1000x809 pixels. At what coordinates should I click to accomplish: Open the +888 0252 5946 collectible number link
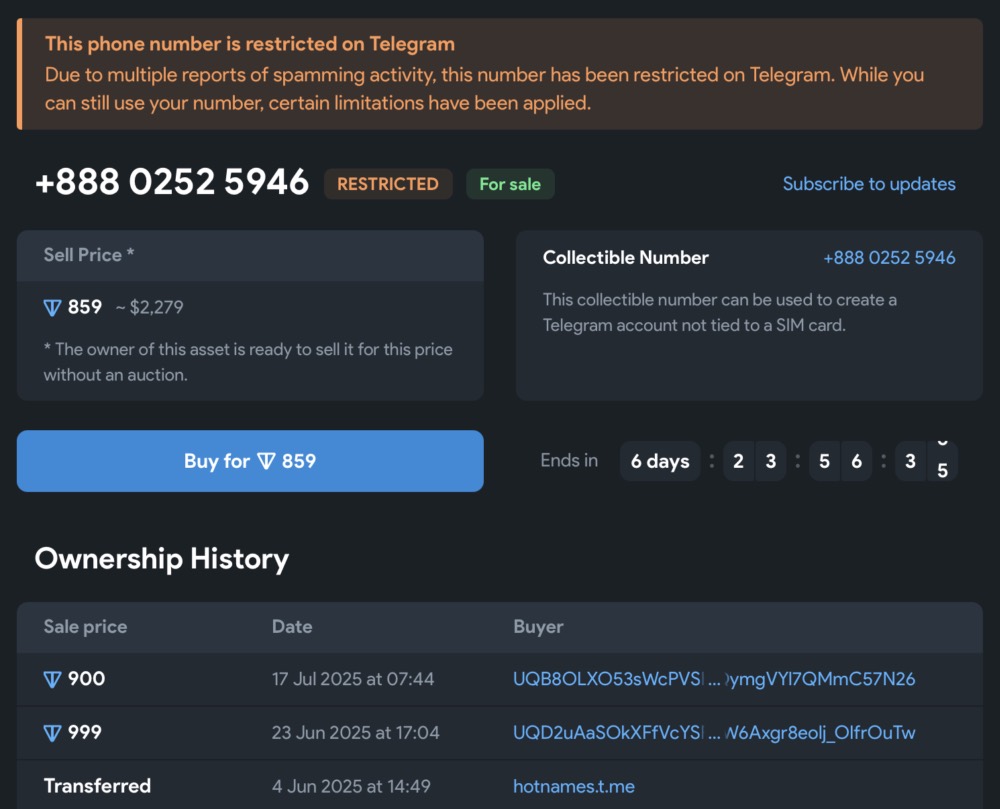889,258
